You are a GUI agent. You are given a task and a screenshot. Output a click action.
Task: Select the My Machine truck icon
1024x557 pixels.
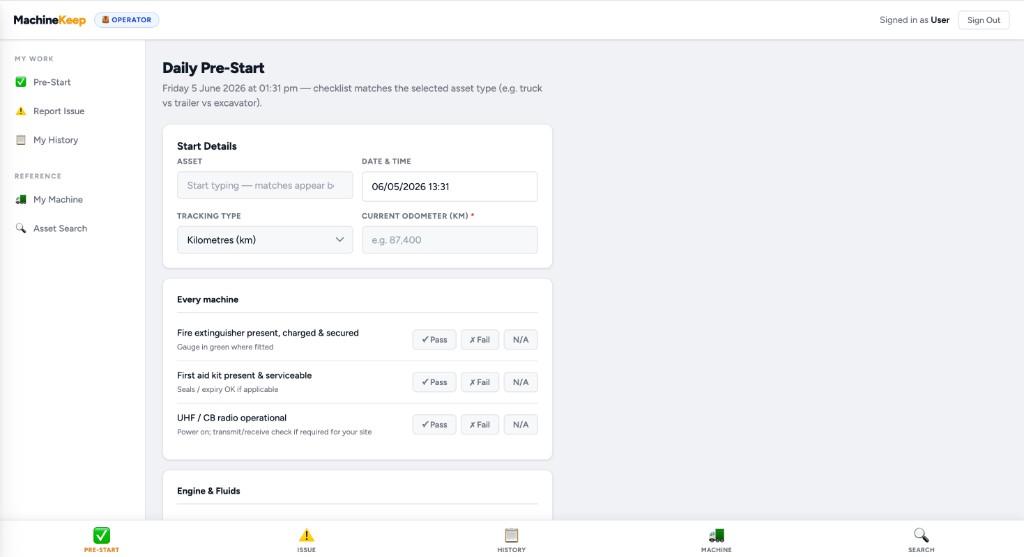point(21,200)
